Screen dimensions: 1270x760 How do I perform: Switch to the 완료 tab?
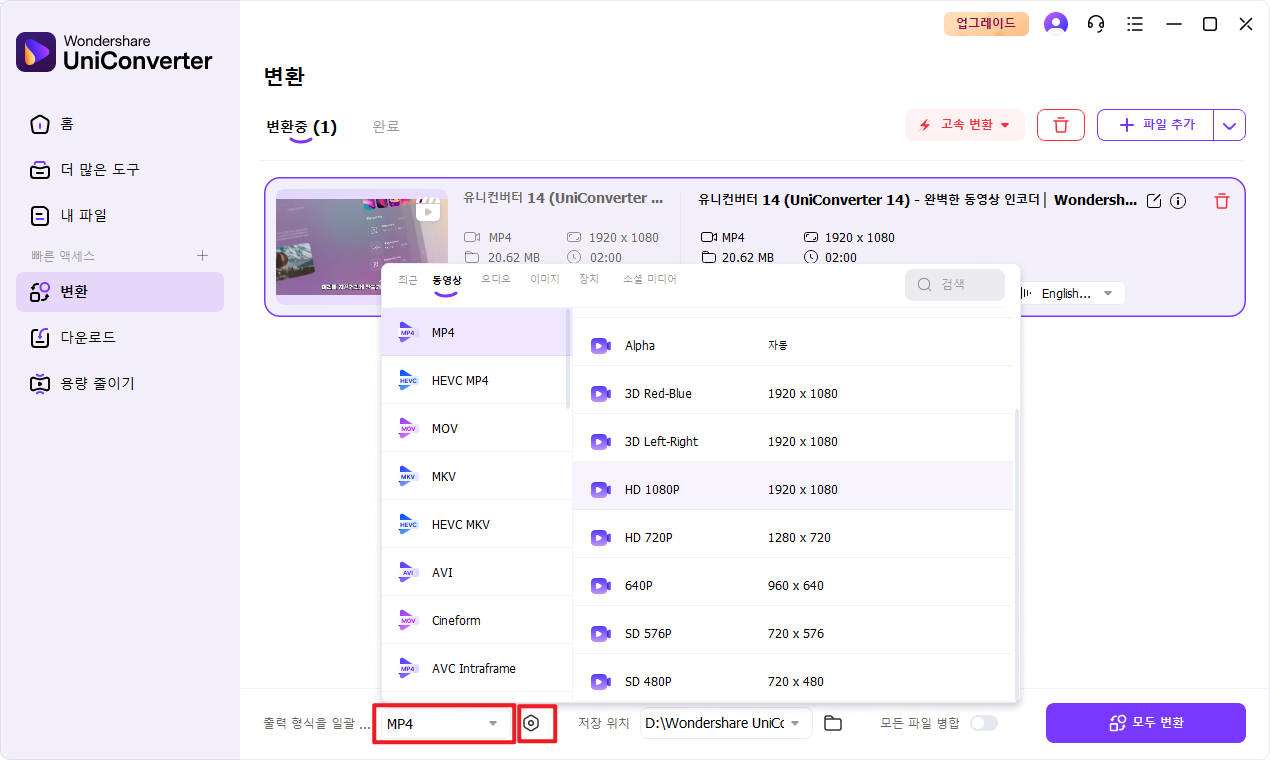click(x=386, y=127)
